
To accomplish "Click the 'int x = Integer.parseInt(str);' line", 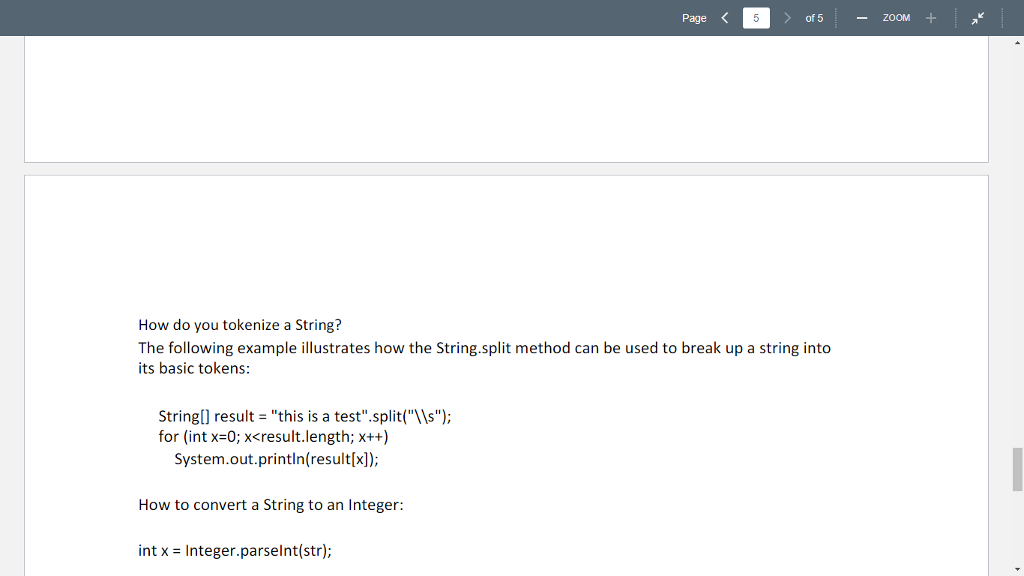I will [234, 550].
